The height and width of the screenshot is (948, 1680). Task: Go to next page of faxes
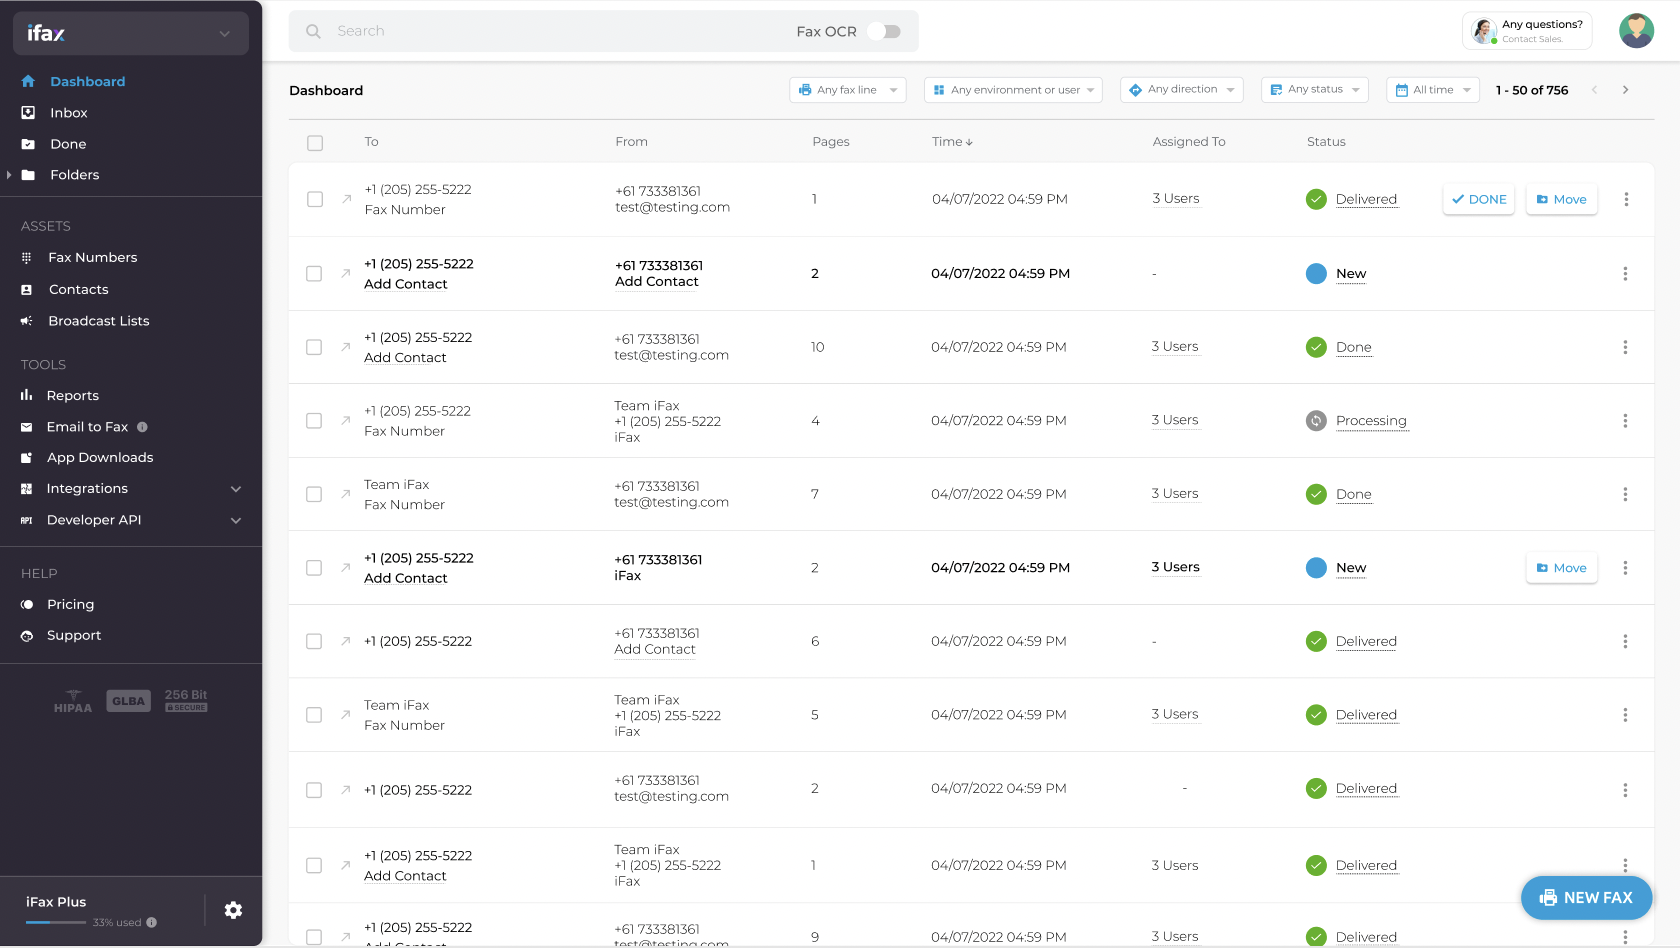1626,90
